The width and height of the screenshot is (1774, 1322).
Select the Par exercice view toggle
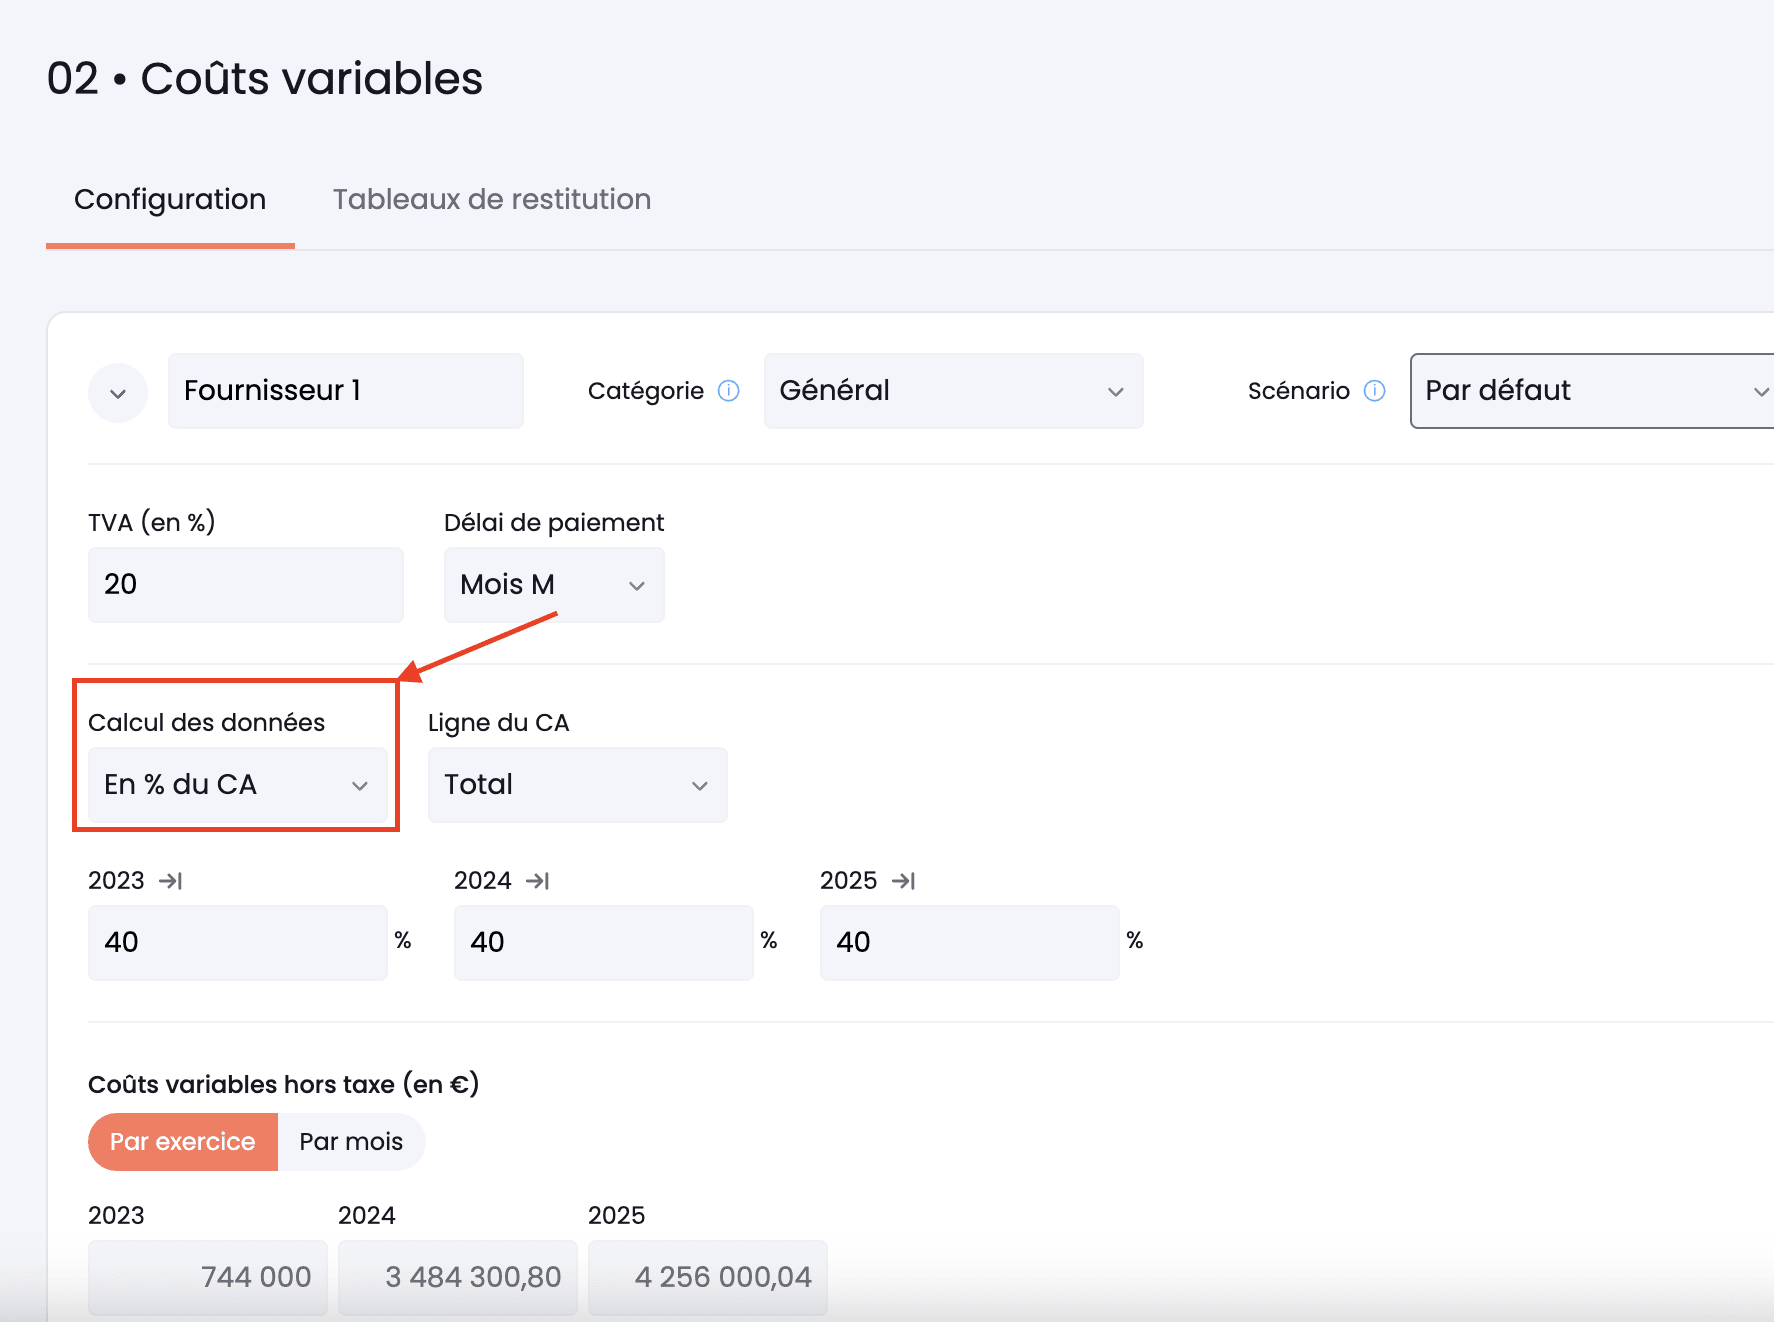183,1142
